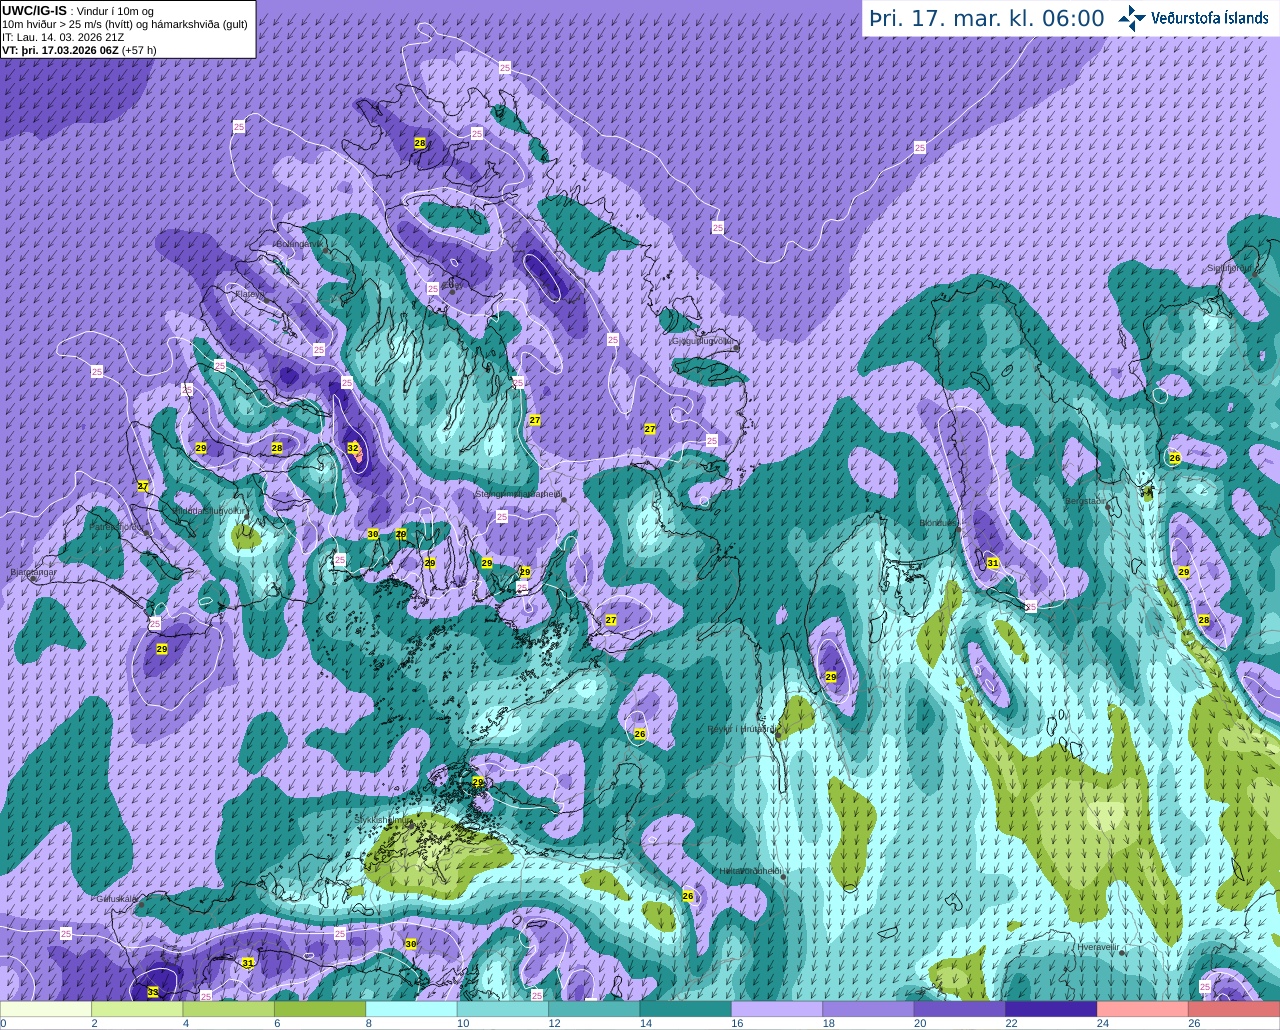Click the Bolungarvík station label

coord(299,243)
